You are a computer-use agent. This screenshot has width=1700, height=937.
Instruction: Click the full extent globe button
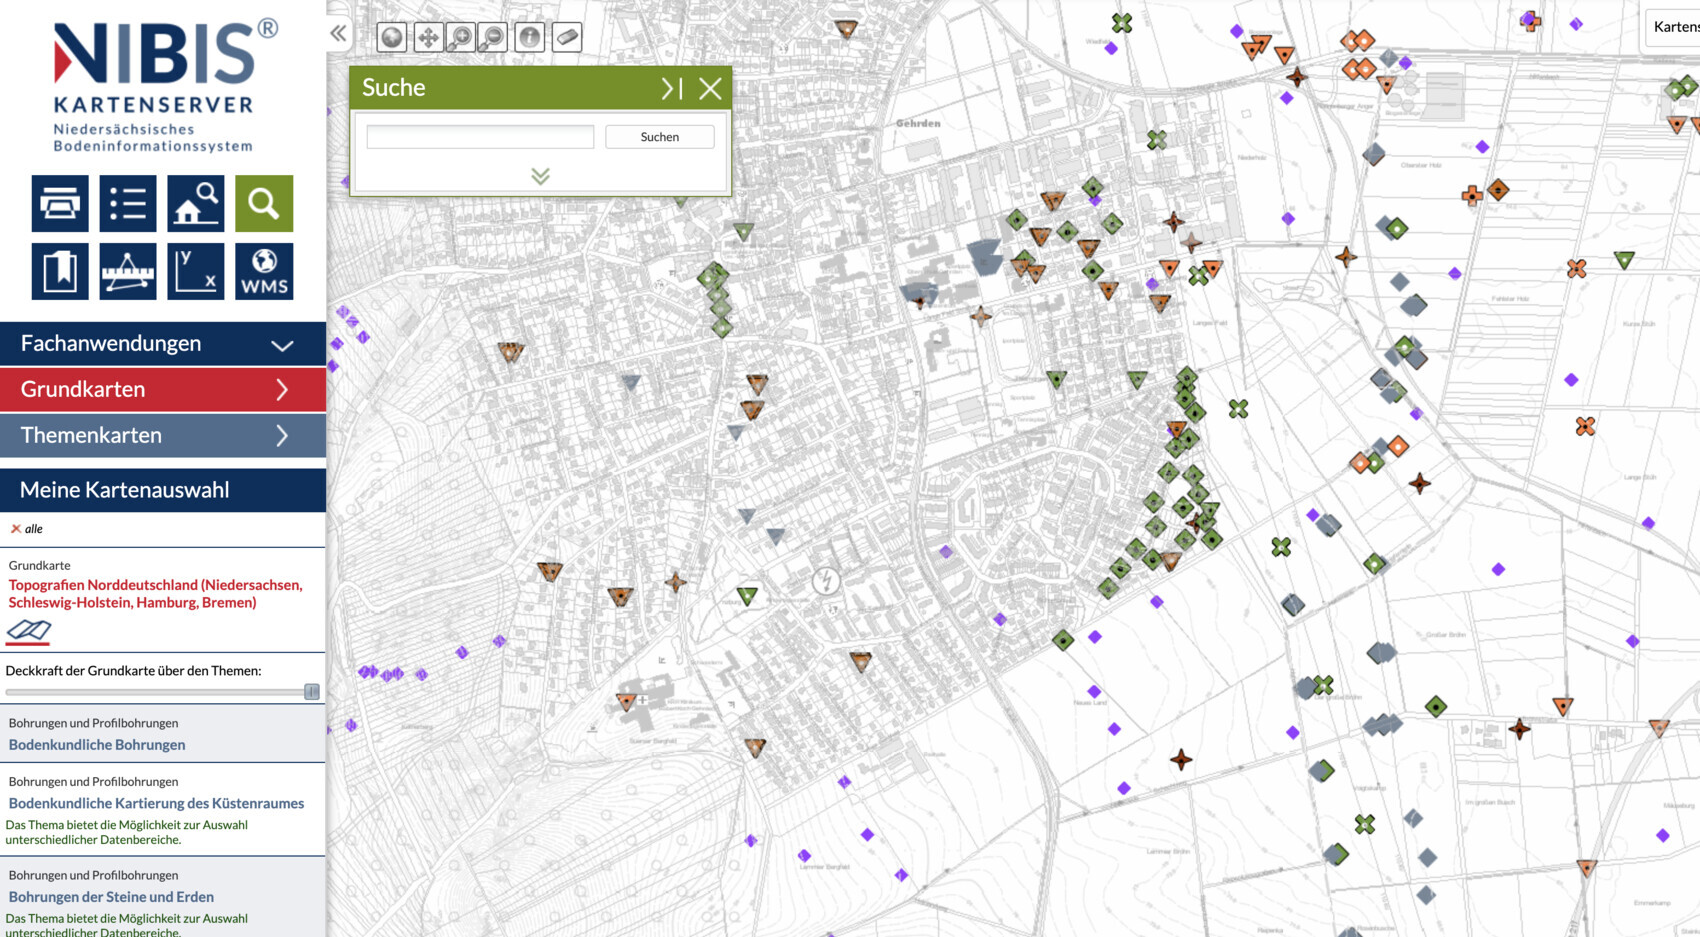coord(392,38)
